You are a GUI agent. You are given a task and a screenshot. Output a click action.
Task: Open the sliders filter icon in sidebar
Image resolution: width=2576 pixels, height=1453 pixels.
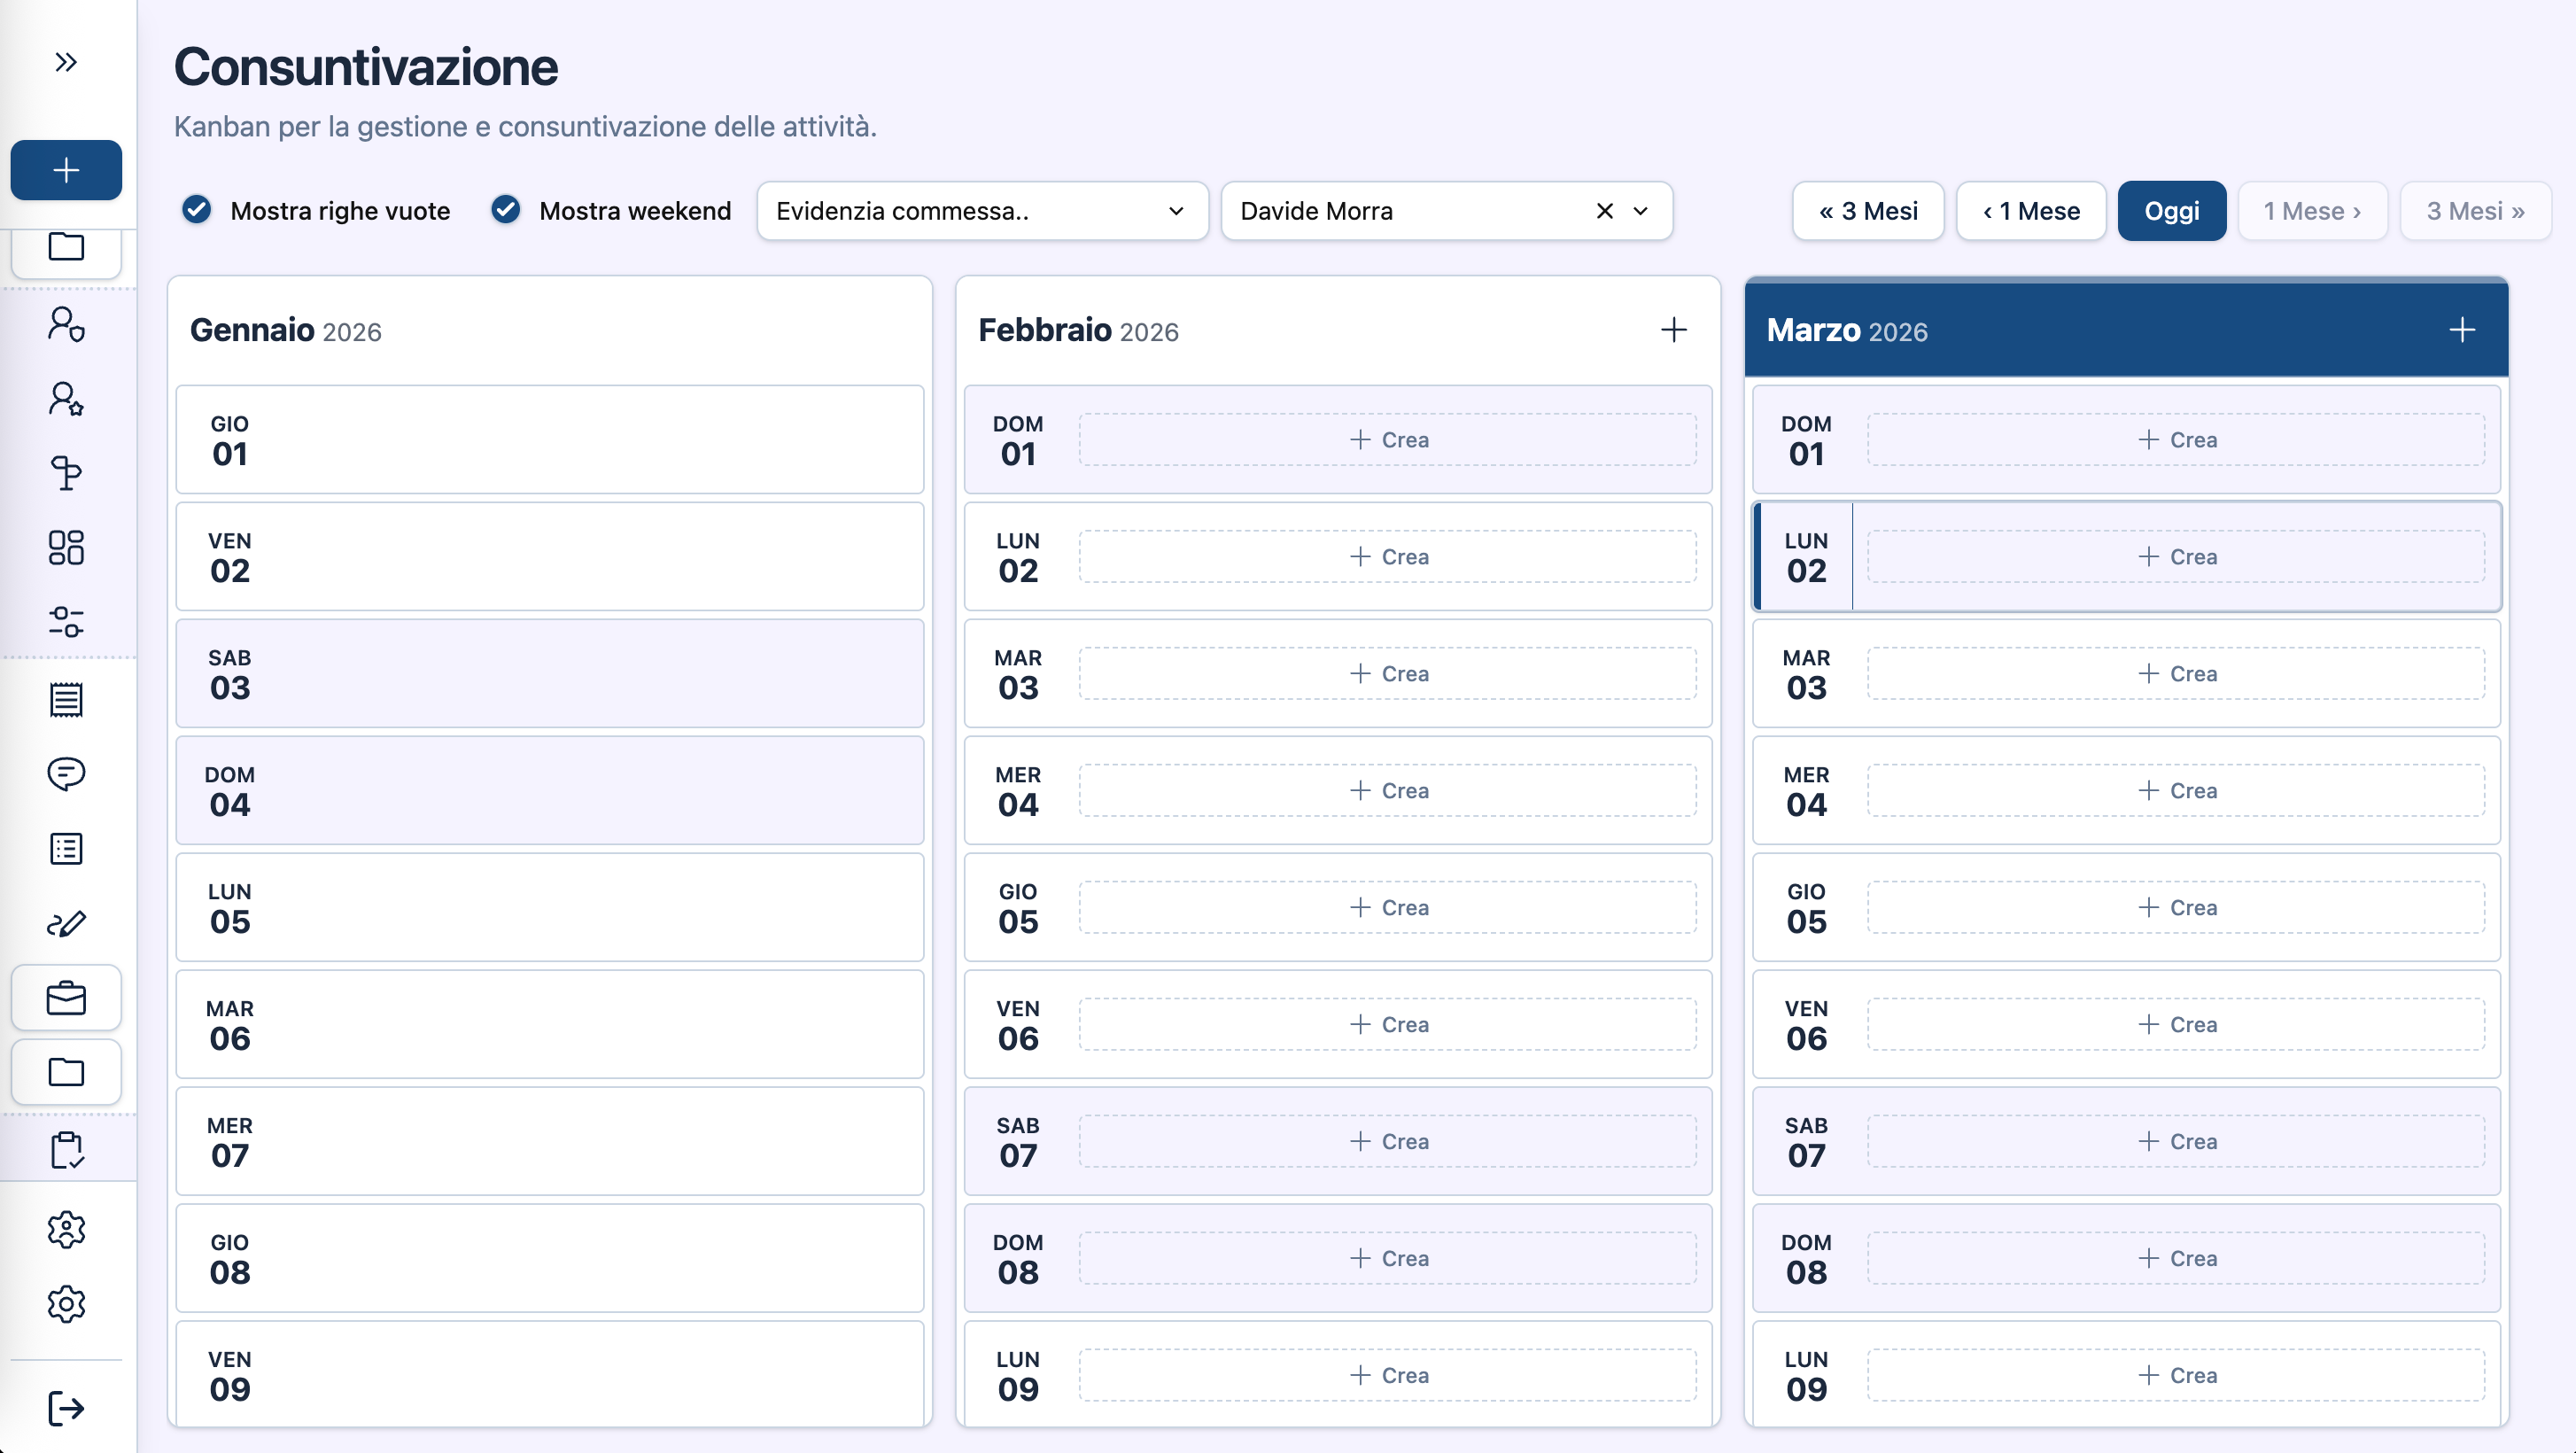(66, 621)
